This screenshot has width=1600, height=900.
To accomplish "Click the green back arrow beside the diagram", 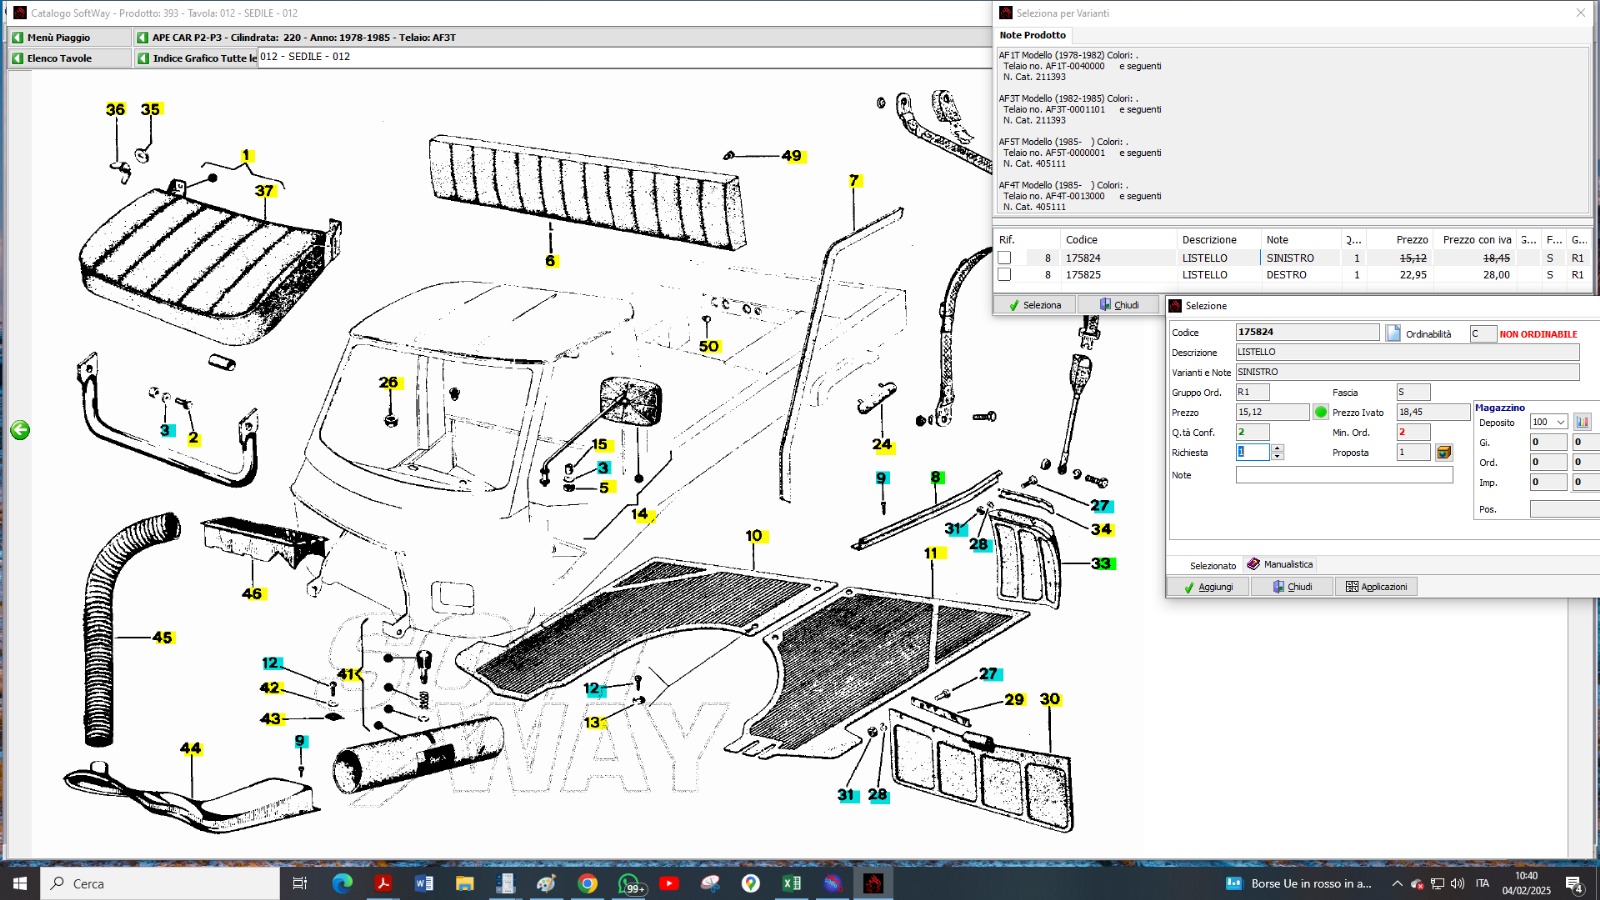I will pos(20,430).
